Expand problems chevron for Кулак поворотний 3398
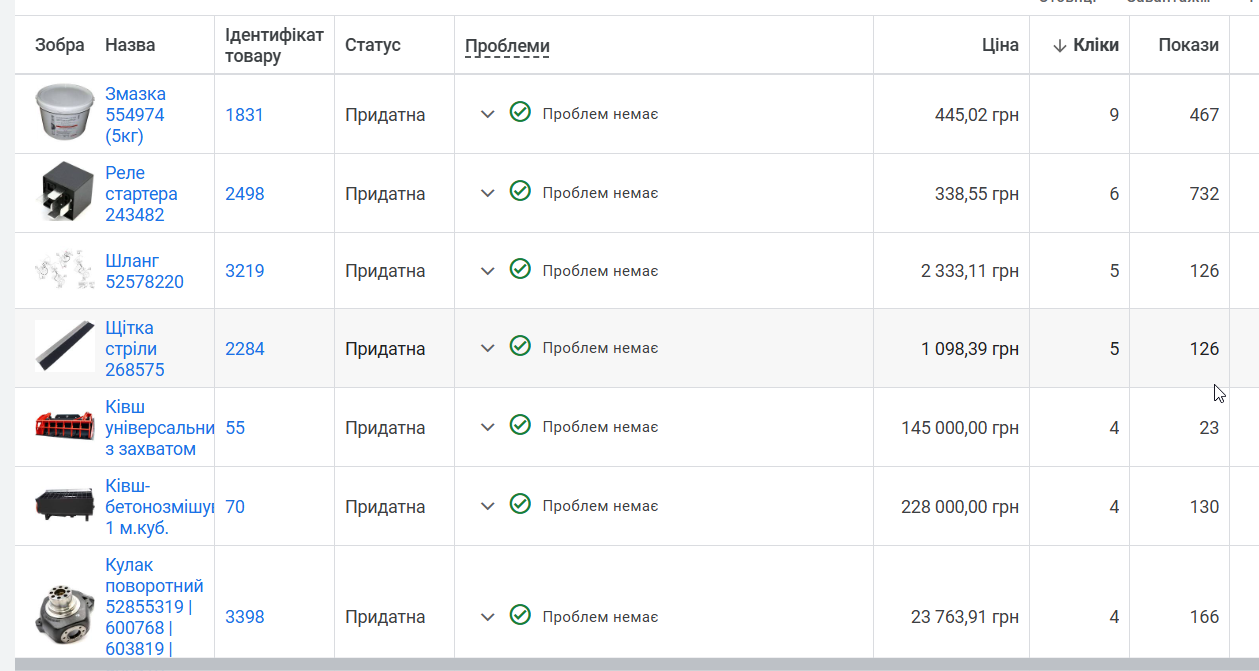 [488, 616]
